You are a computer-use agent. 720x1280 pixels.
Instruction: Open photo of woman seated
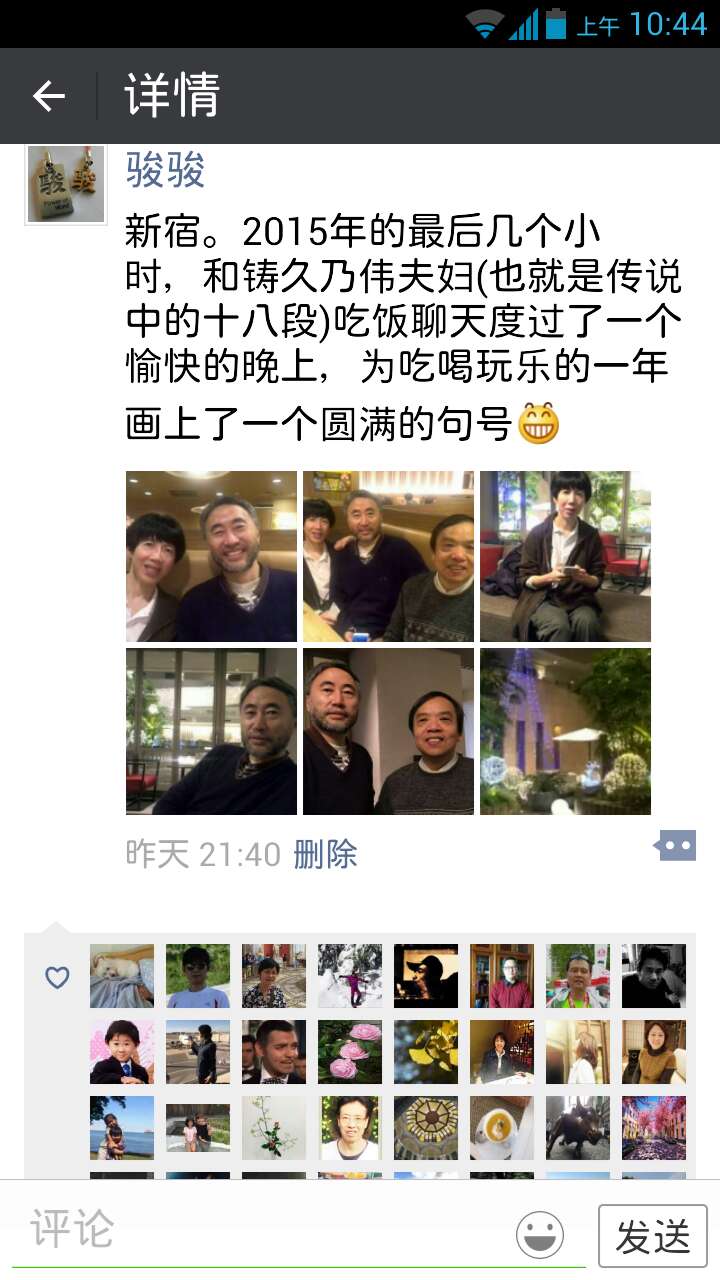tap(565, 556)
